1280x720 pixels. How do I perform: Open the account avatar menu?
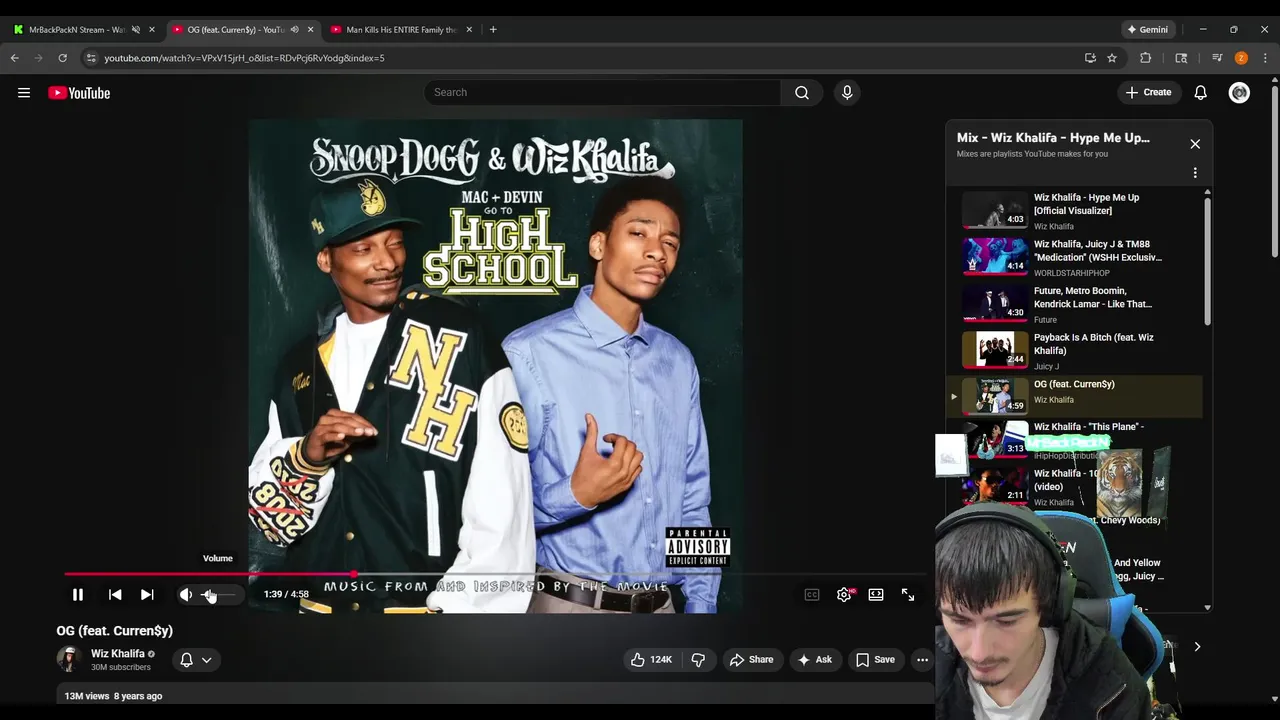(x=1240, y=92)
